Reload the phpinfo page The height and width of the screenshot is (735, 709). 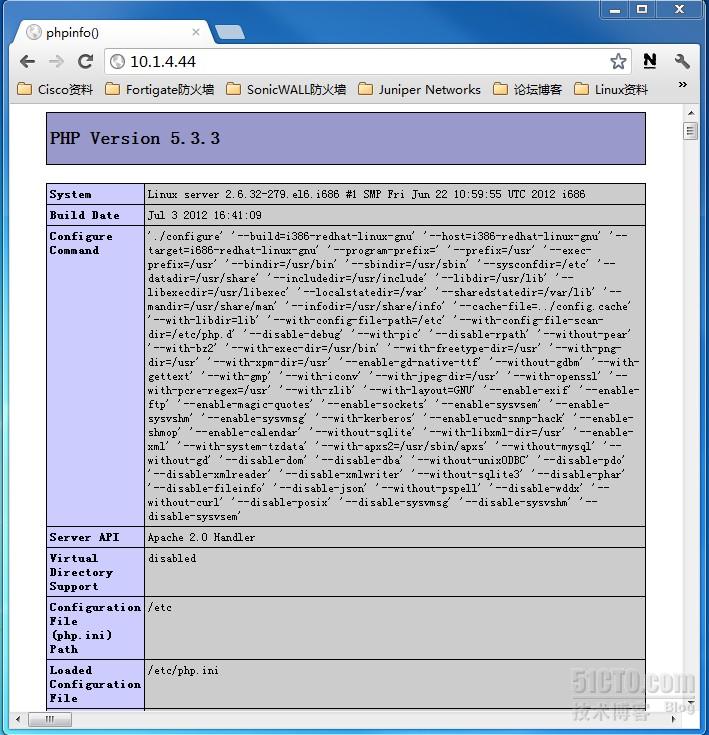(x=85, y=61)
